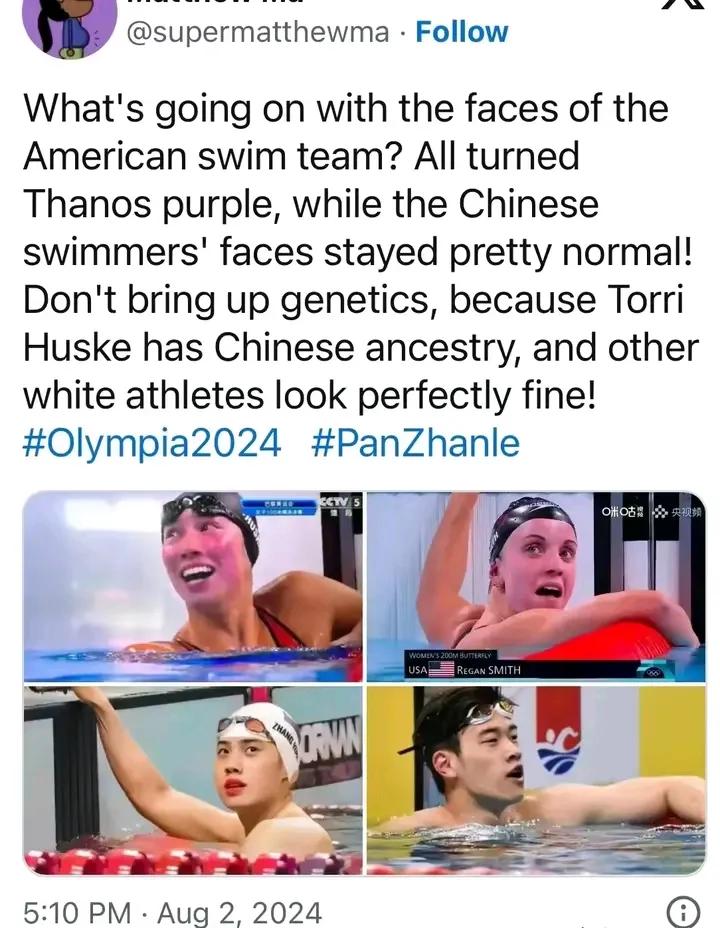Click the Women's 200m Butterfly caption label
This screenshot has width=720, height=928.
[453, 655]
